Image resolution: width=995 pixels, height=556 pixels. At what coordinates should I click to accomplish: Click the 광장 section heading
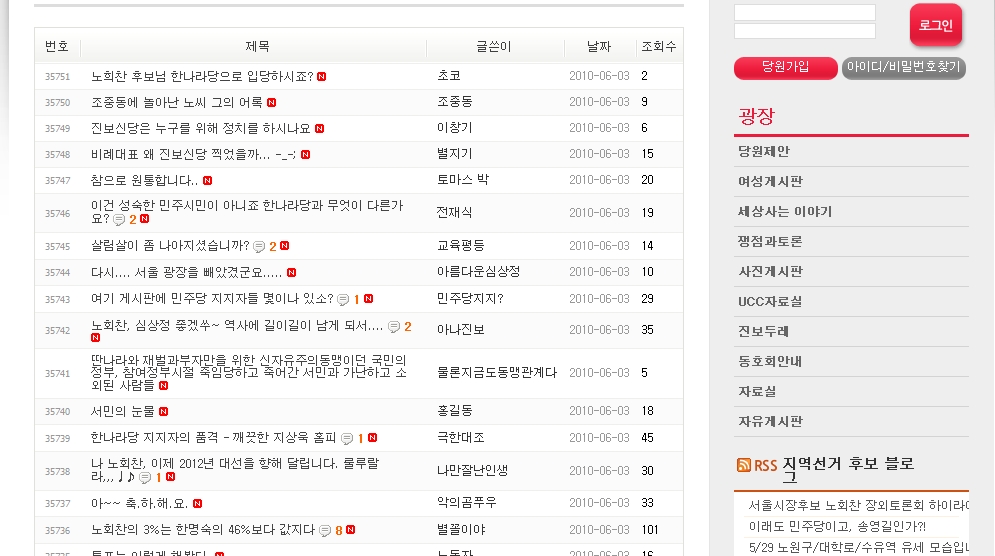(756, 116)
